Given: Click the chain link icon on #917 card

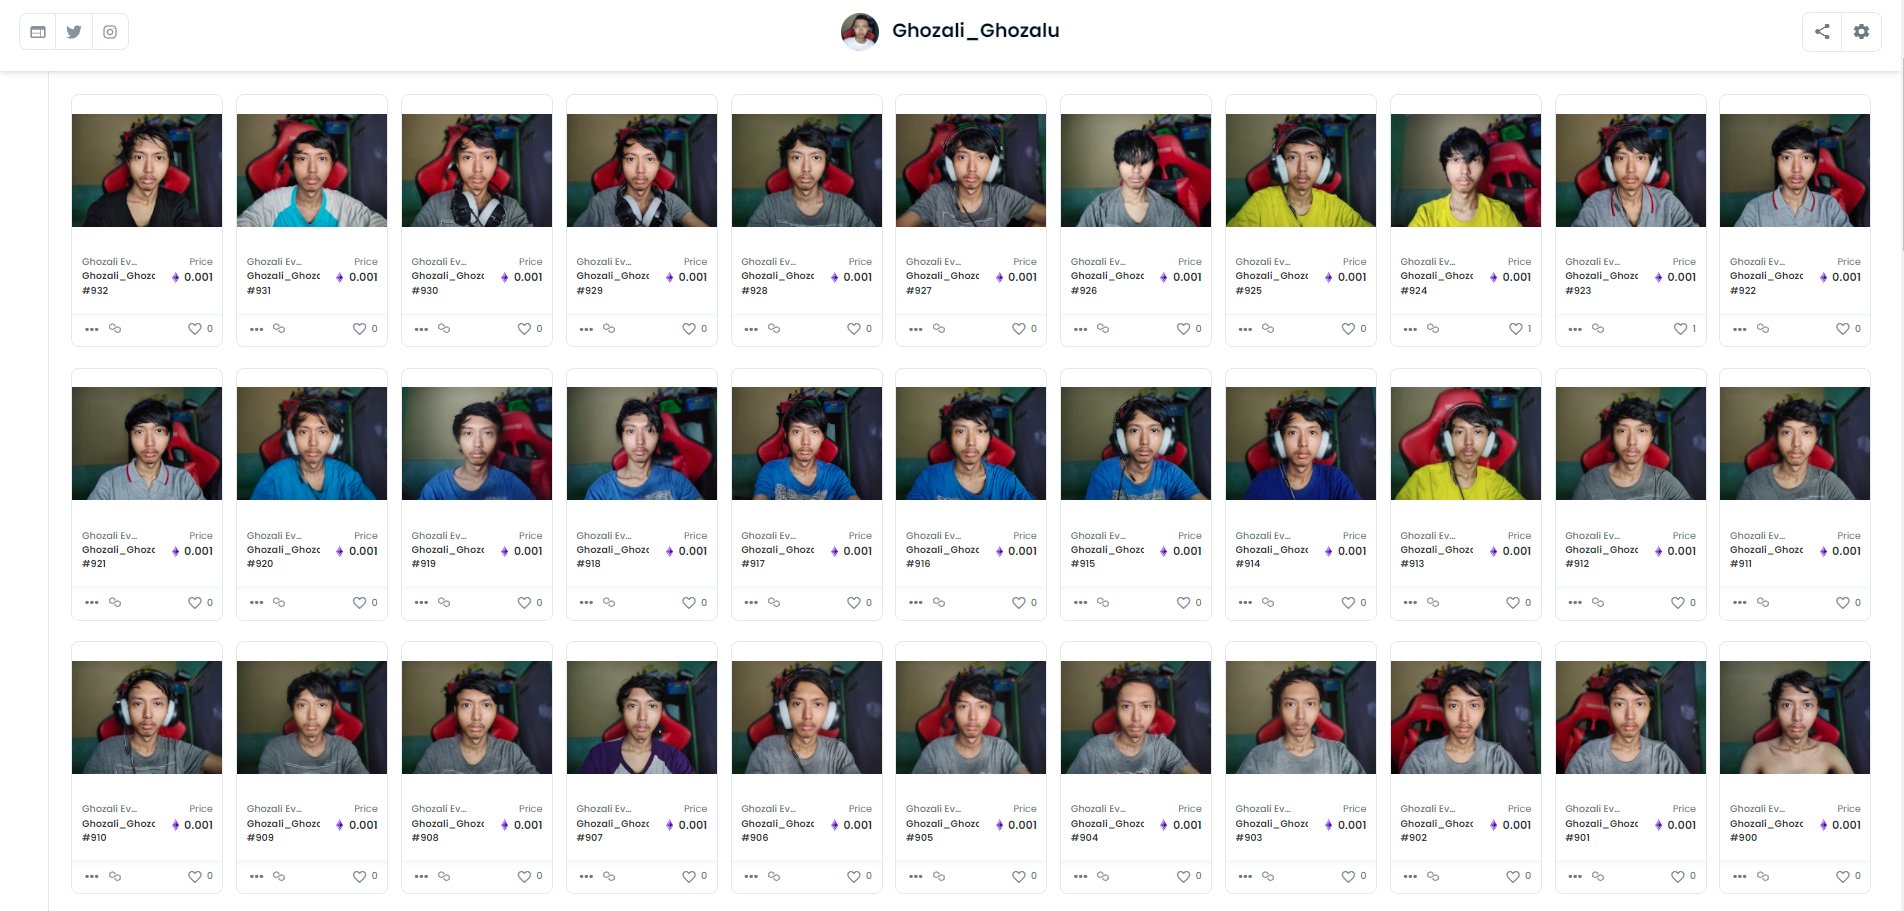Looking at the screenshot, I should (x=774, y=602).
